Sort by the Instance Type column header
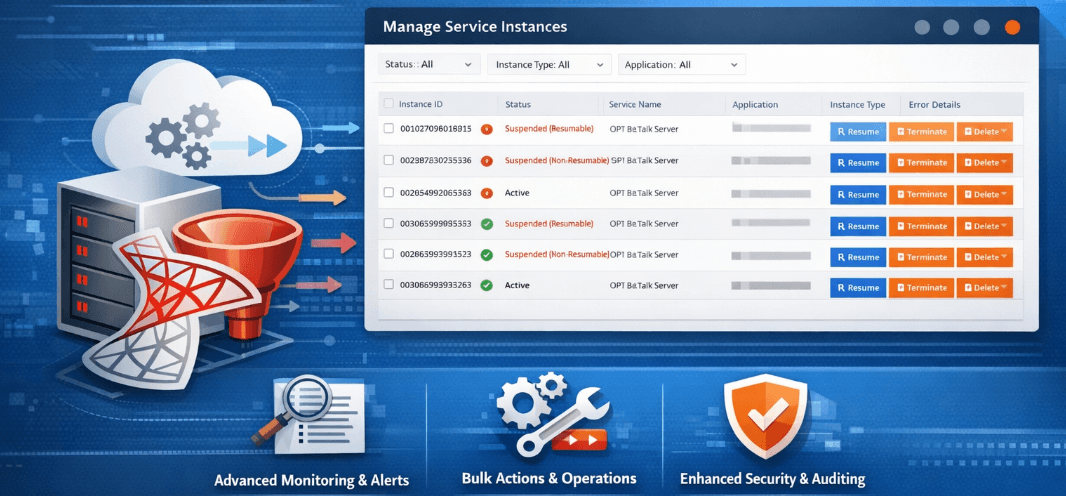The image size is (1066, 496). tap(857, 105)
